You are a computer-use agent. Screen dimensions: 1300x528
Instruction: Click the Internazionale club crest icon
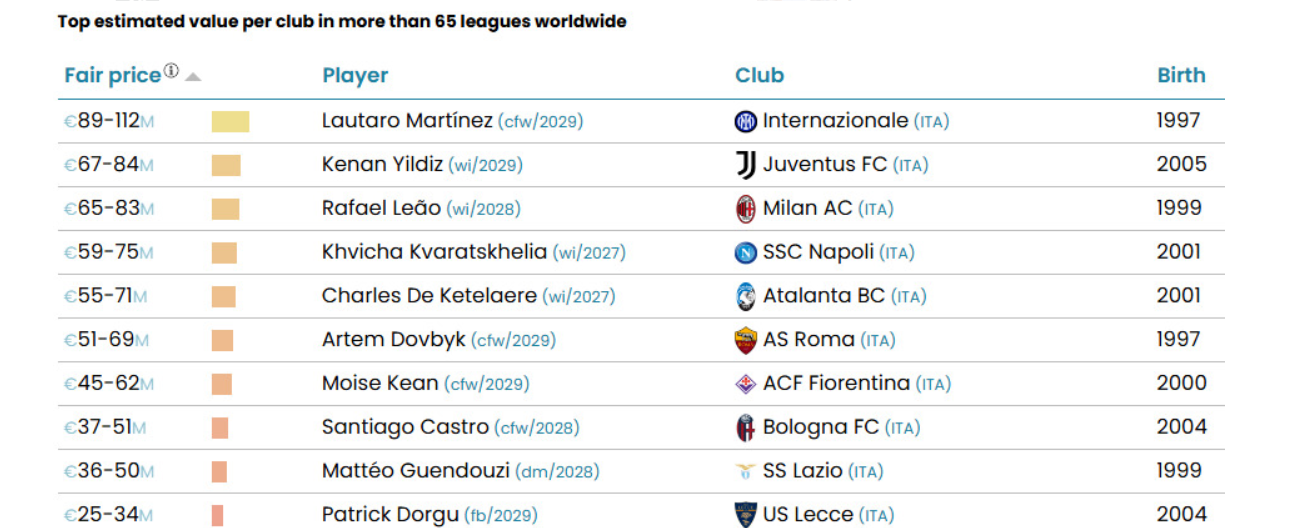click(746, 122)
